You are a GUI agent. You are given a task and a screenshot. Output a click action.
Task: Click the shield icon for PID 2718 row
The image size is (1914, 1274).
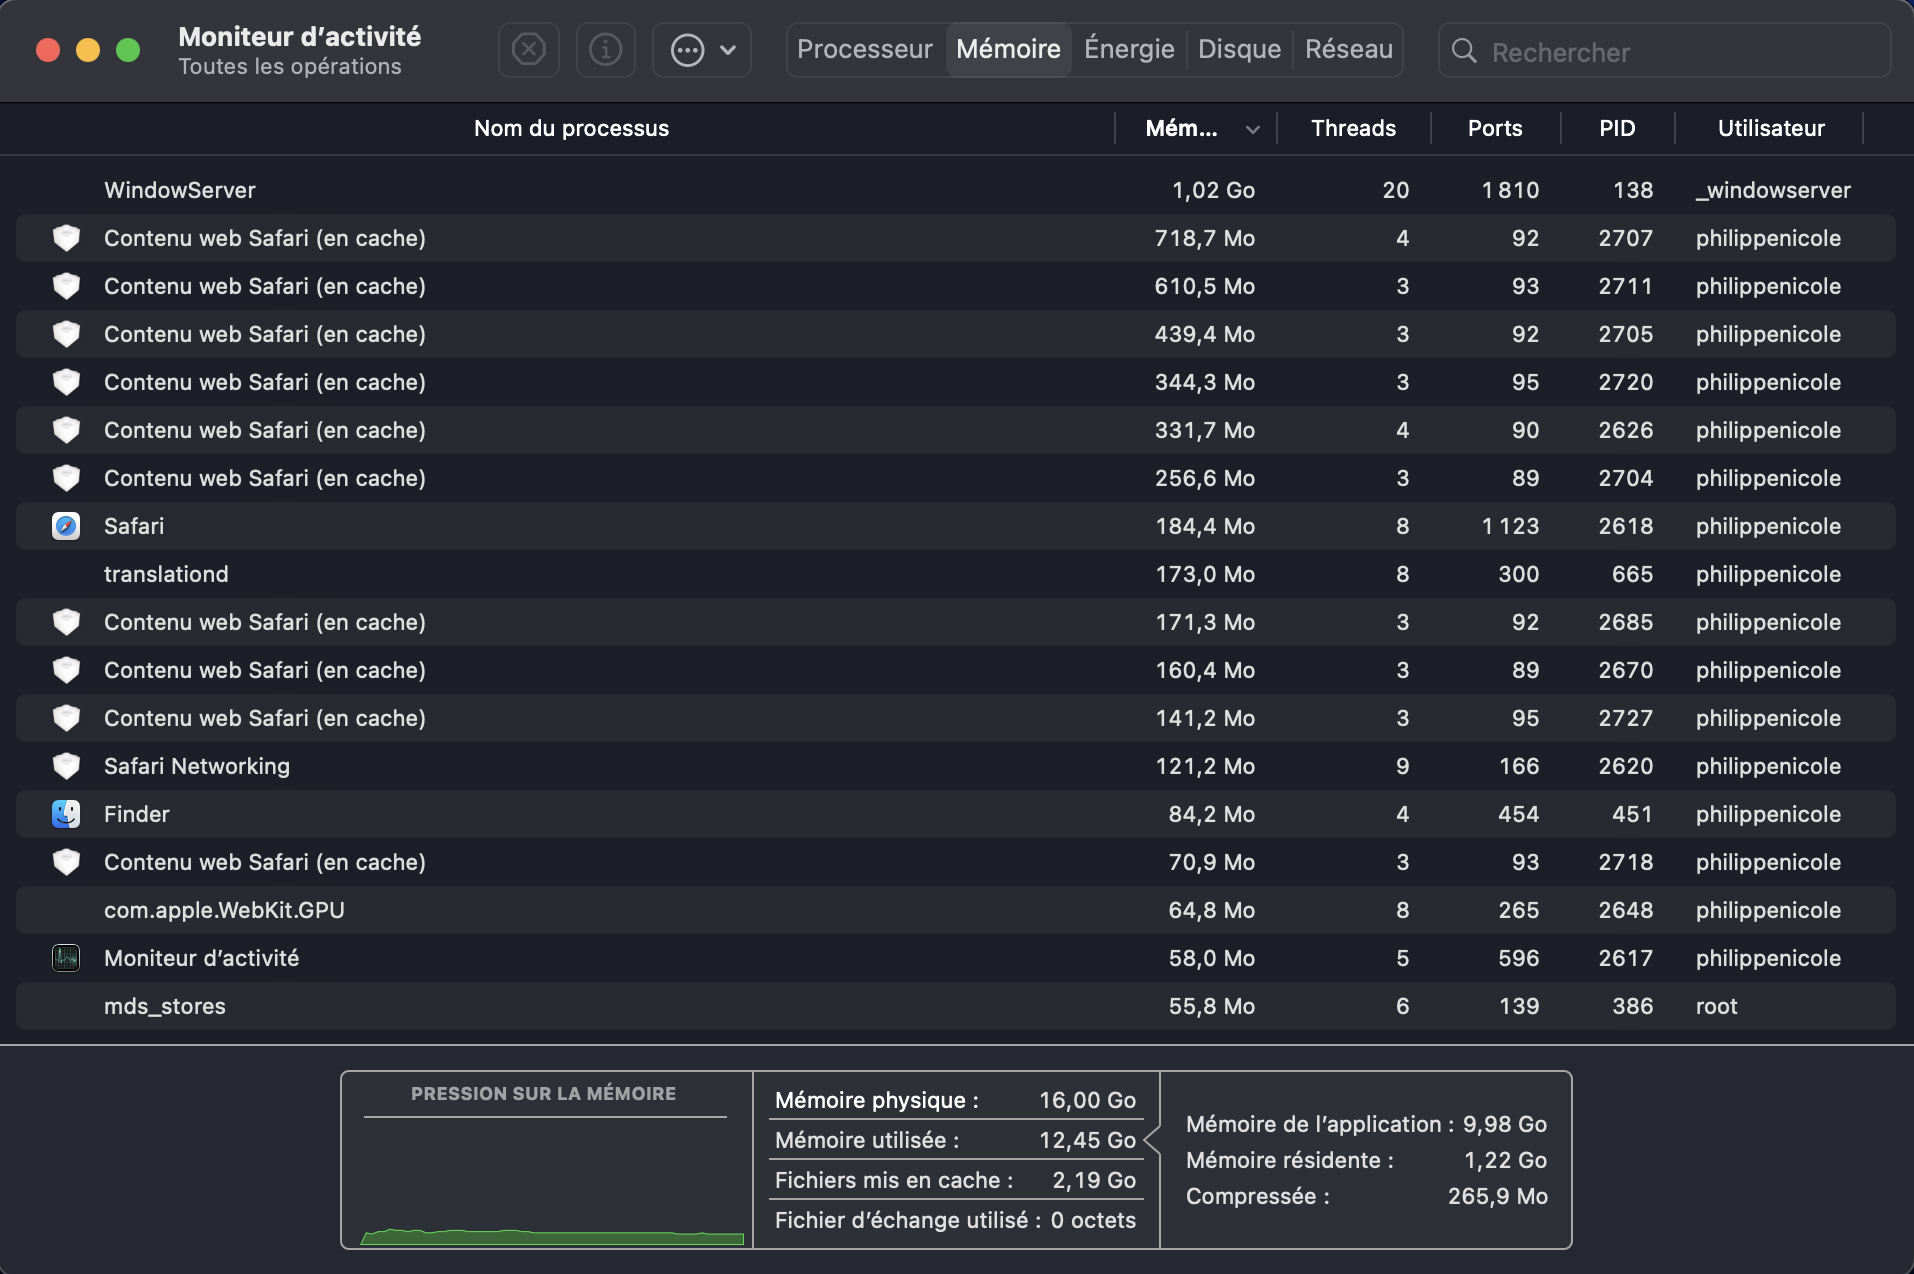point(66,862)
